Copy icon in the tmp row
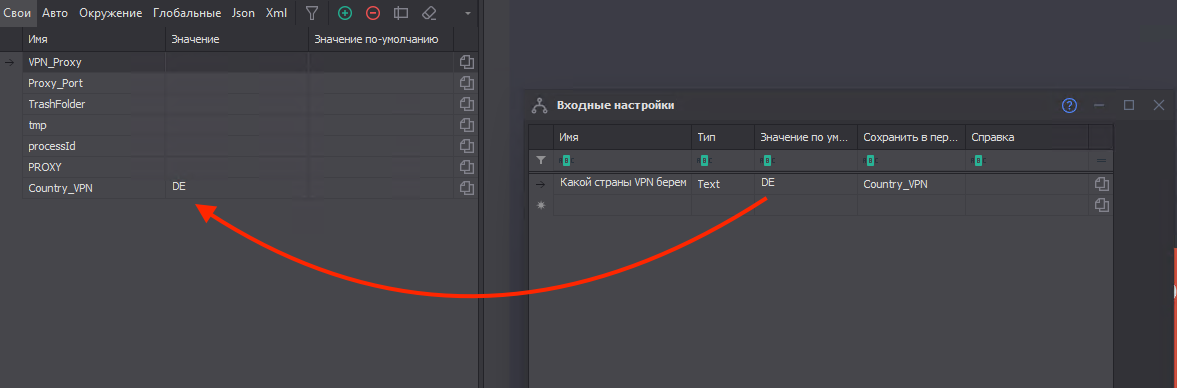The width and height of the screenshot is (1177, 388). (466, 125)
